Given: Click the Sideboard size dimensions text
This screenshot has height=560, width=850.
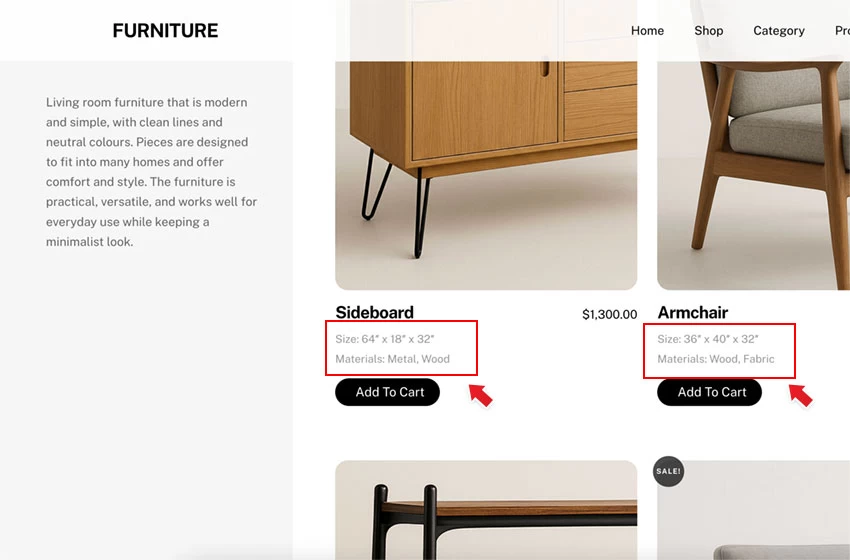Looking at the screenshot, I should (385, 339).
